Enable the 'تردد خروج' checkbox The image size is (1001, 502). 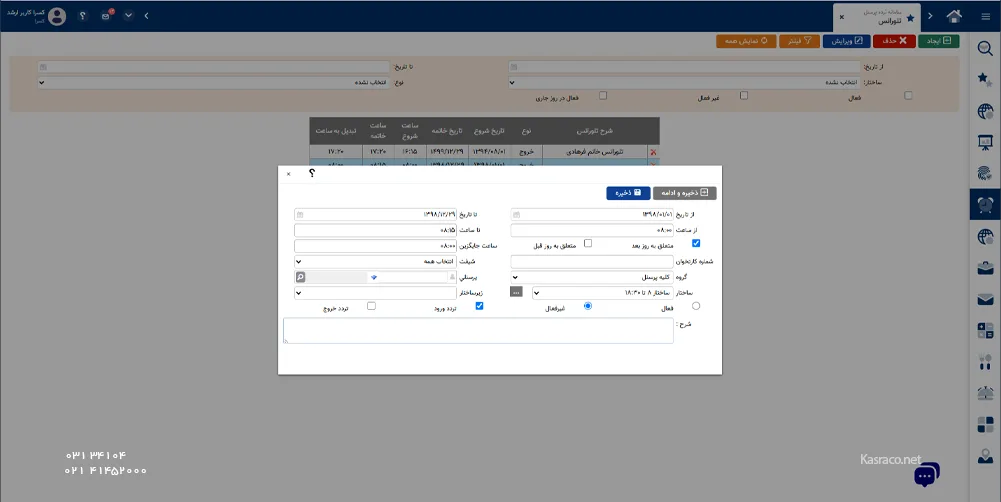tap(372, 306)
